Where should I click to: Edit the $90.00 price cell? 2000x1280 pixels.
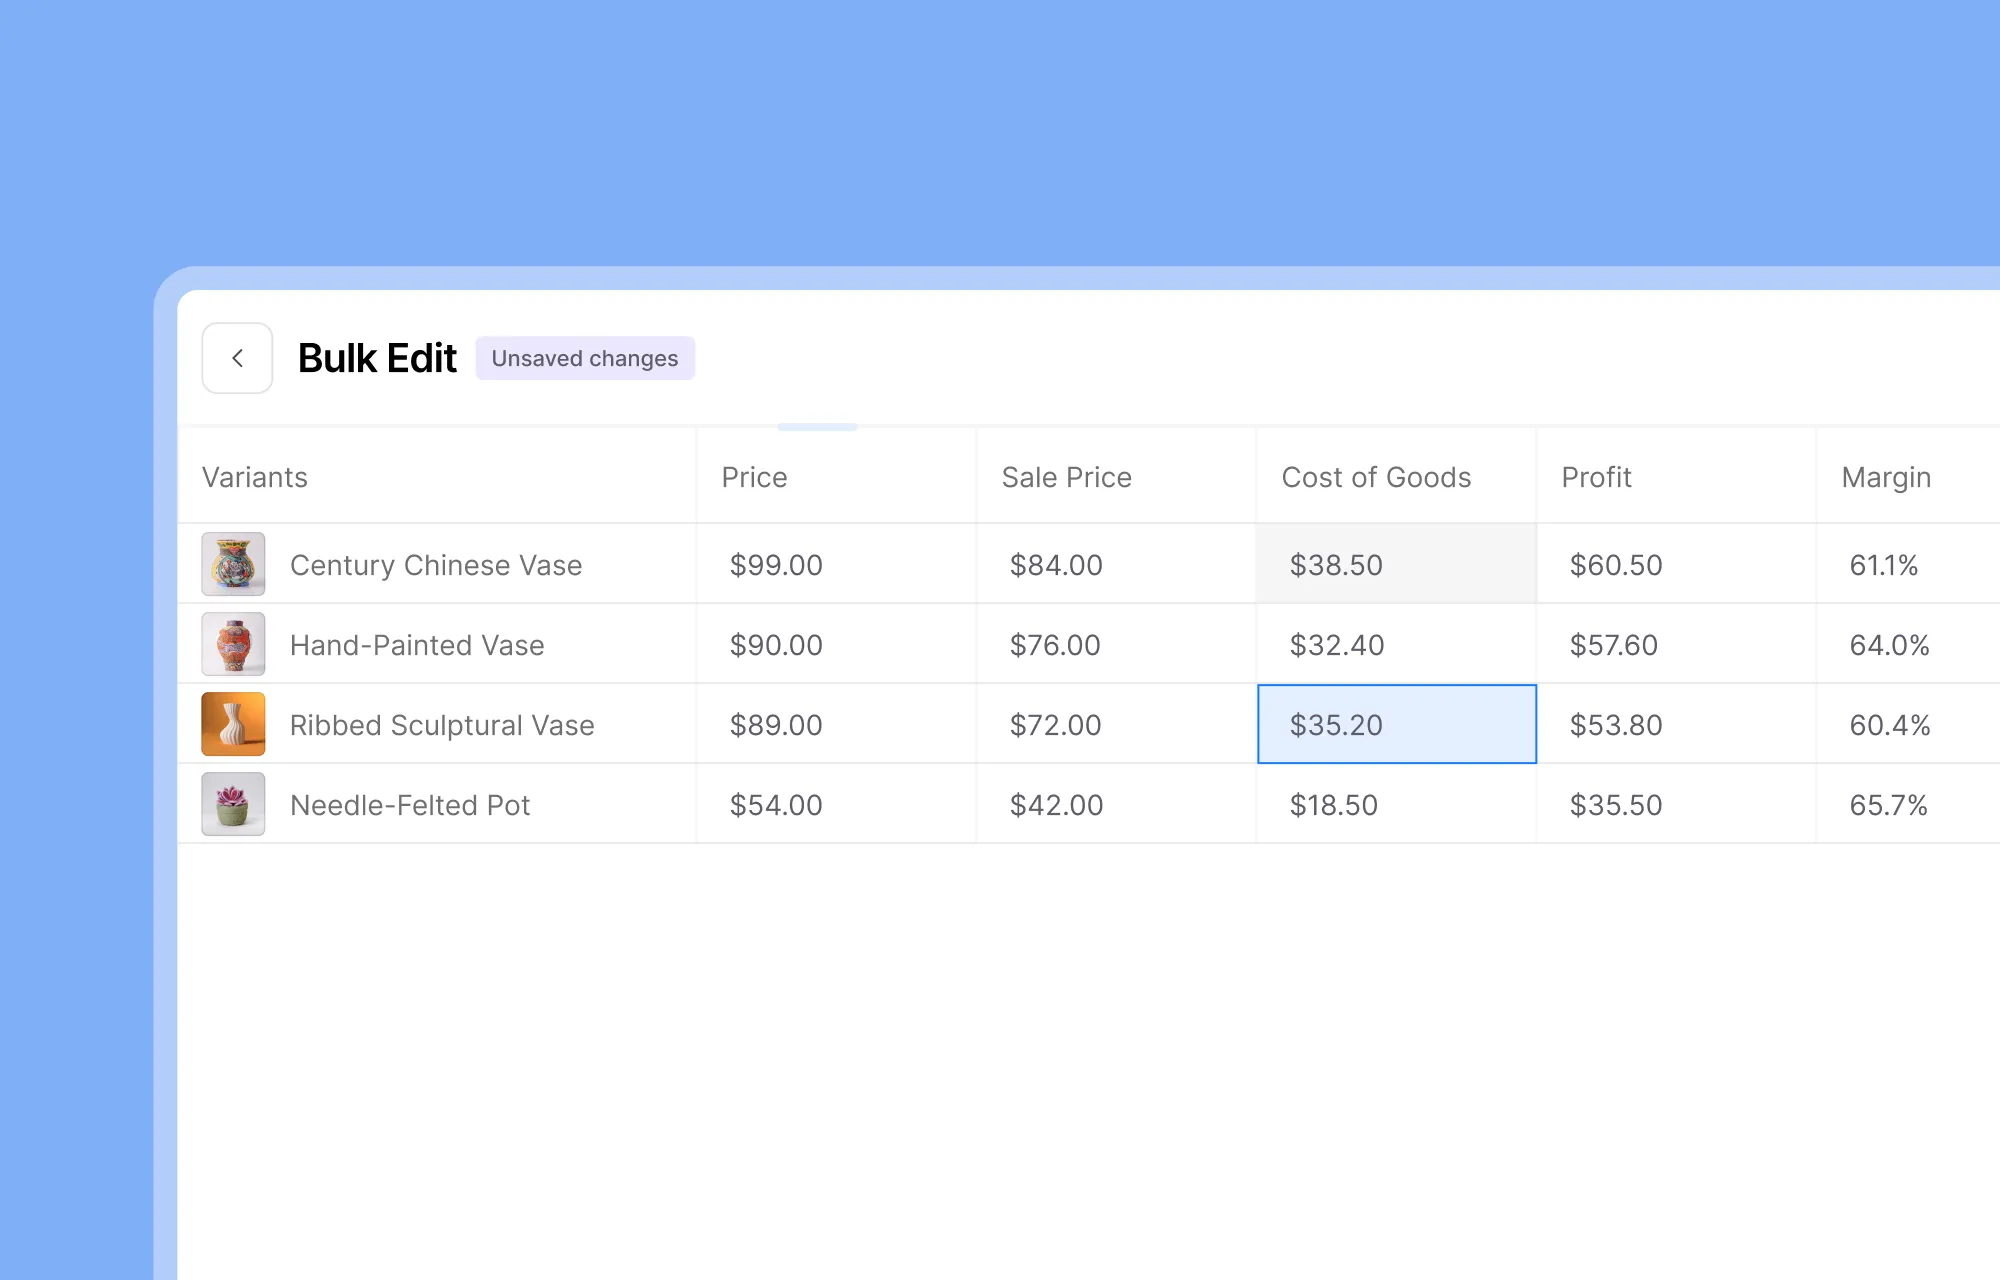coord(837,644)
